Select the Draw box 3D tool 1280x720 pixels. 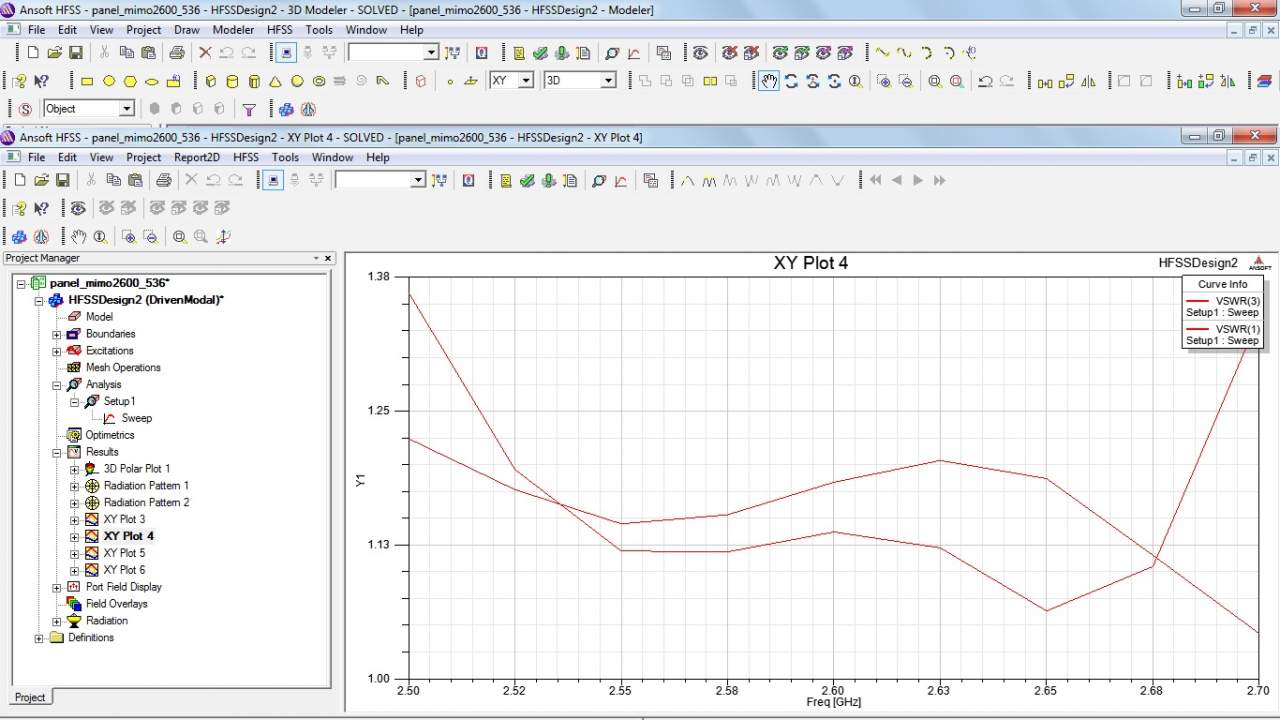pyautogui.click(x=211, y=81)
